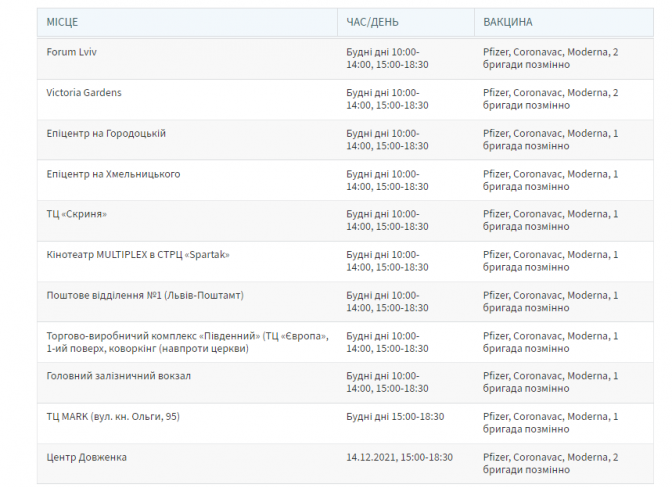Screen dimensions: 672x487
Task: Select the ТЦ «Скриня» location
Action: [x=76, y=214]
